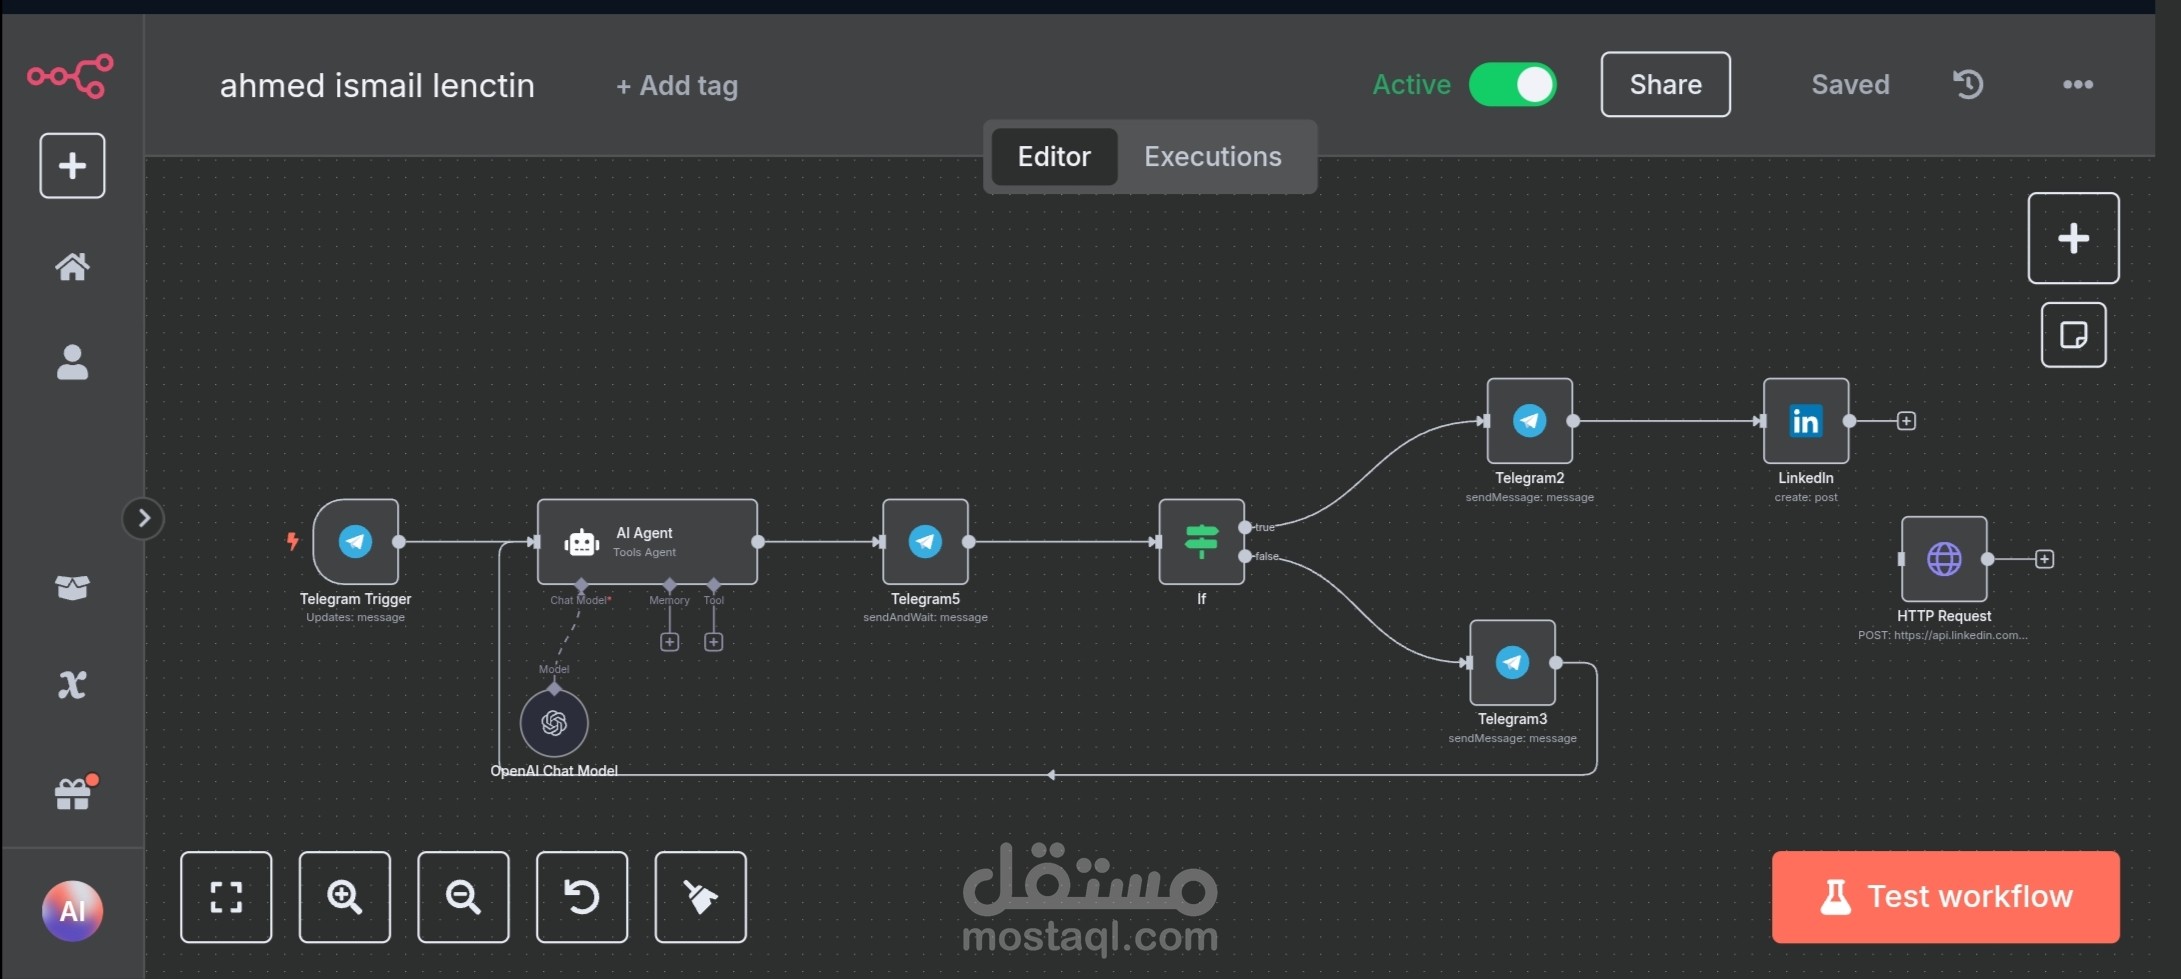This screenshot has width=2181, height=979.
Task: Tidy up the workflow with broom icon
Action: (700, 897)
